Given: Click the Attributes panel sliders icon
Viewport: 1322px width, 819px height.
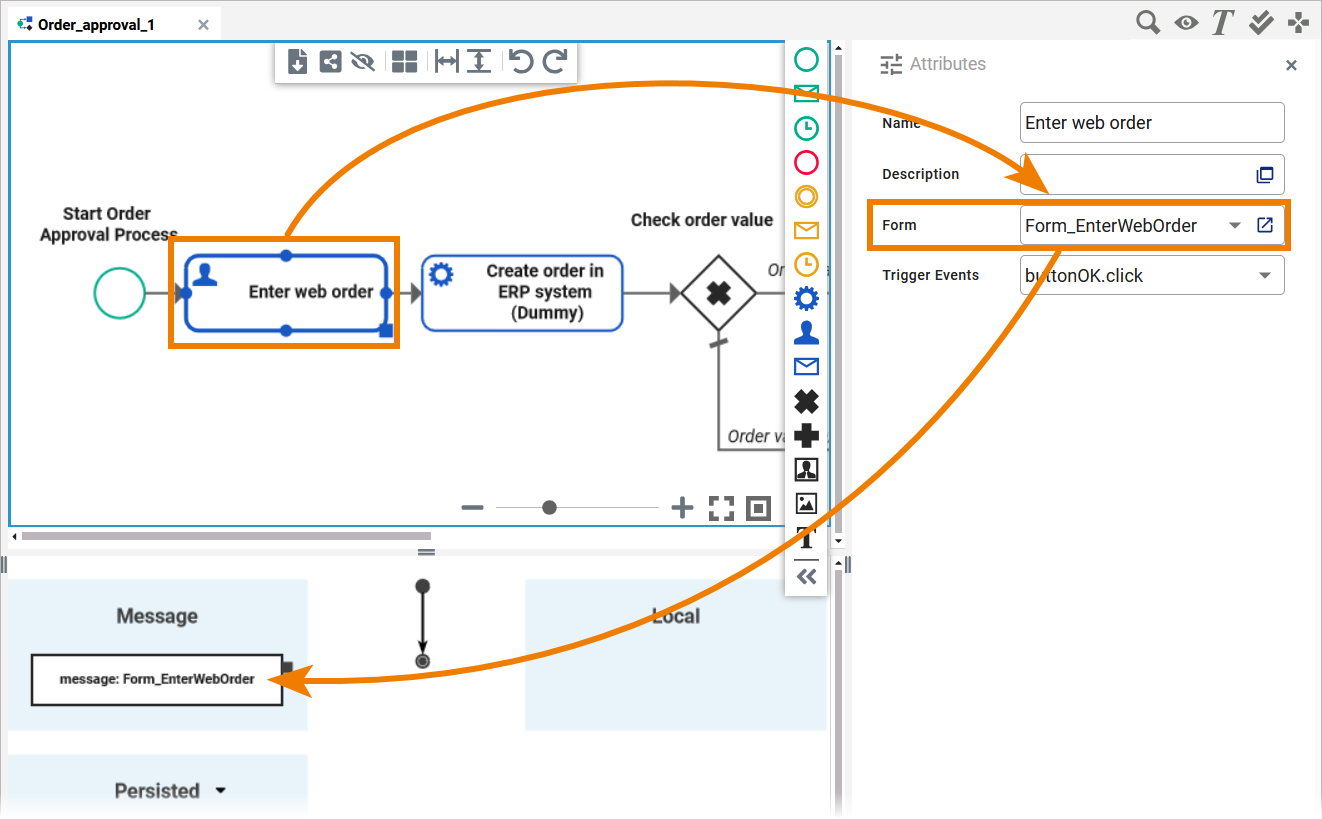Looking at the screenshot, I should tap(891, 64).
